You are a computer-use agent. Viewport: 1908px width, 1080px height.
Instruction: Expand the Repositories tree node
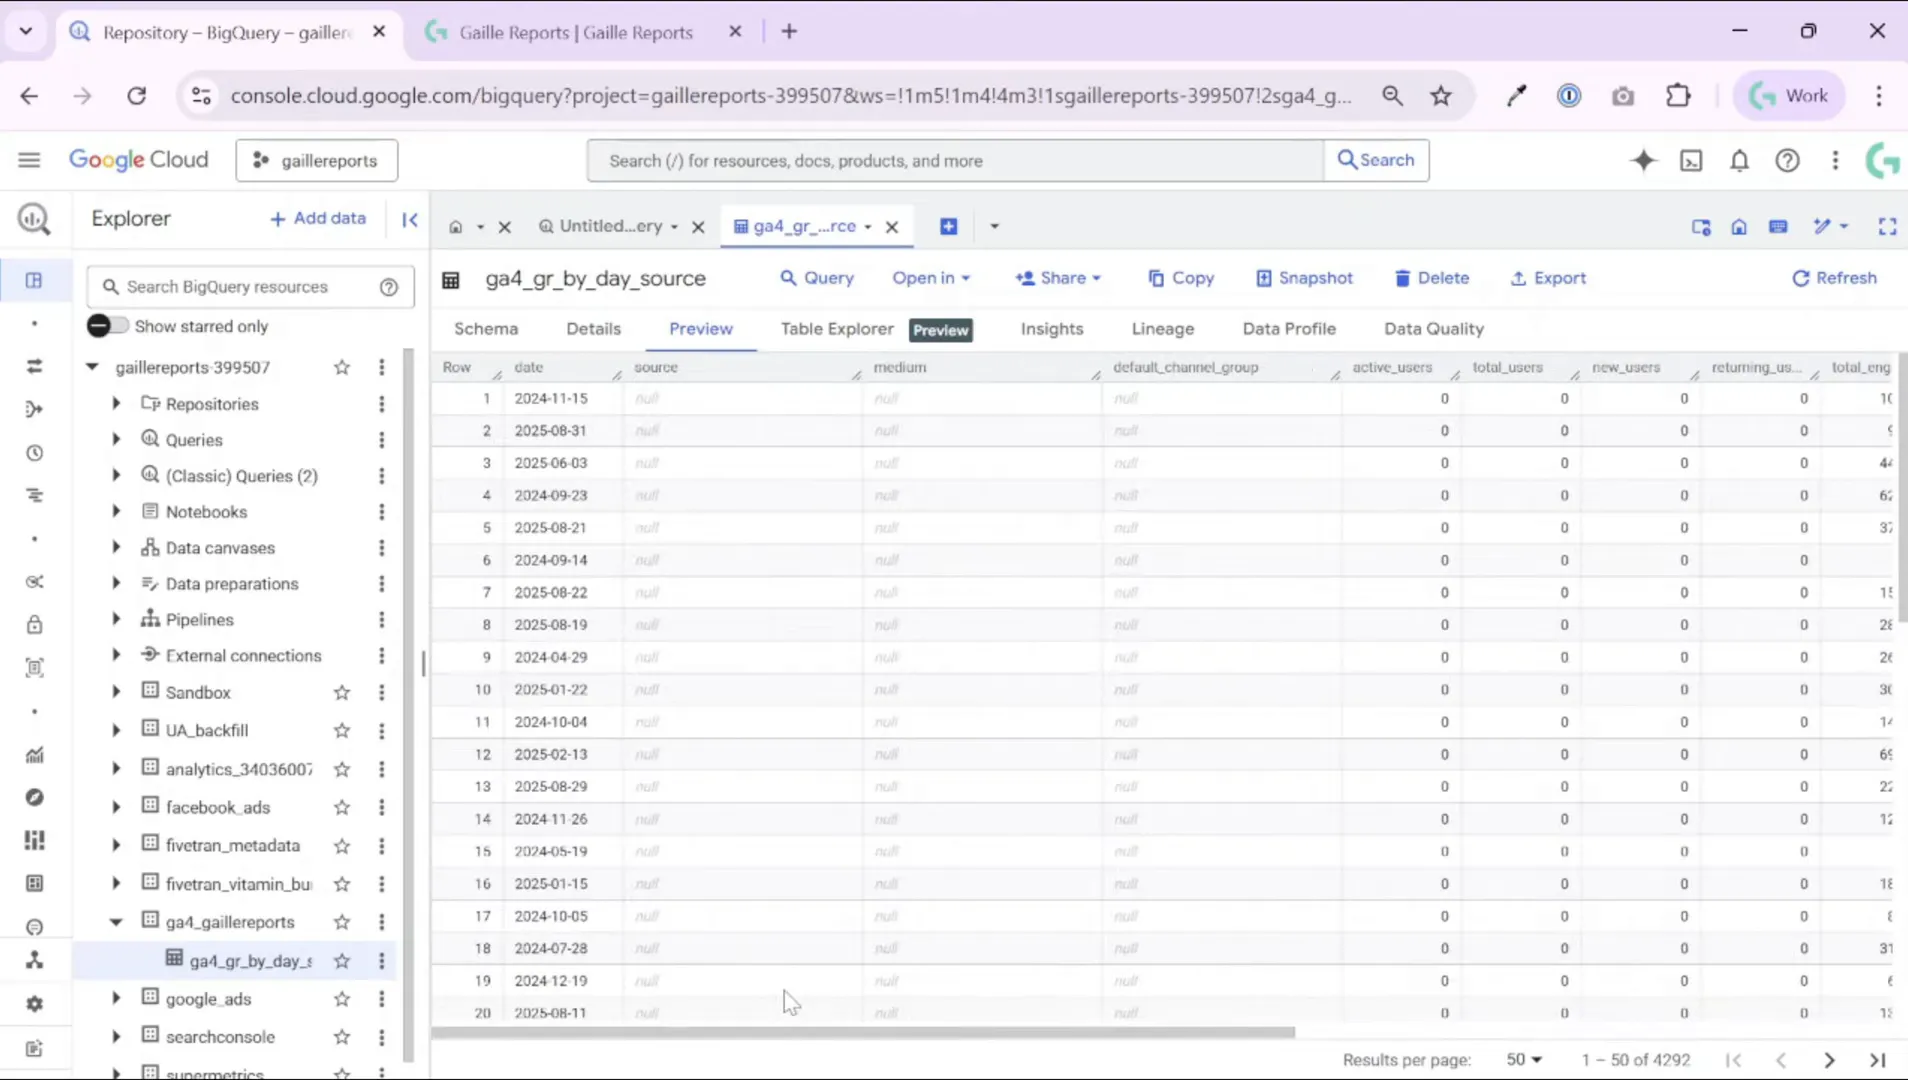[115, 403]
